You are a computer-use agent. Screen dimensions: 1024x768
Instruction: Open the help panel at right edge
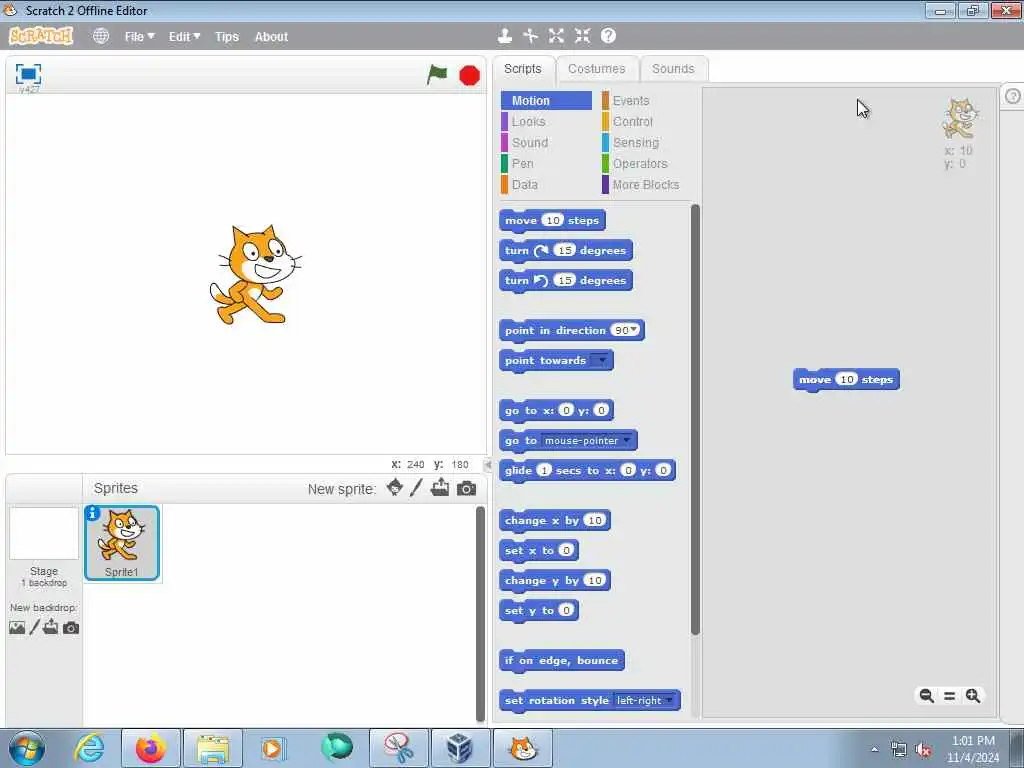coord(1012,97)
